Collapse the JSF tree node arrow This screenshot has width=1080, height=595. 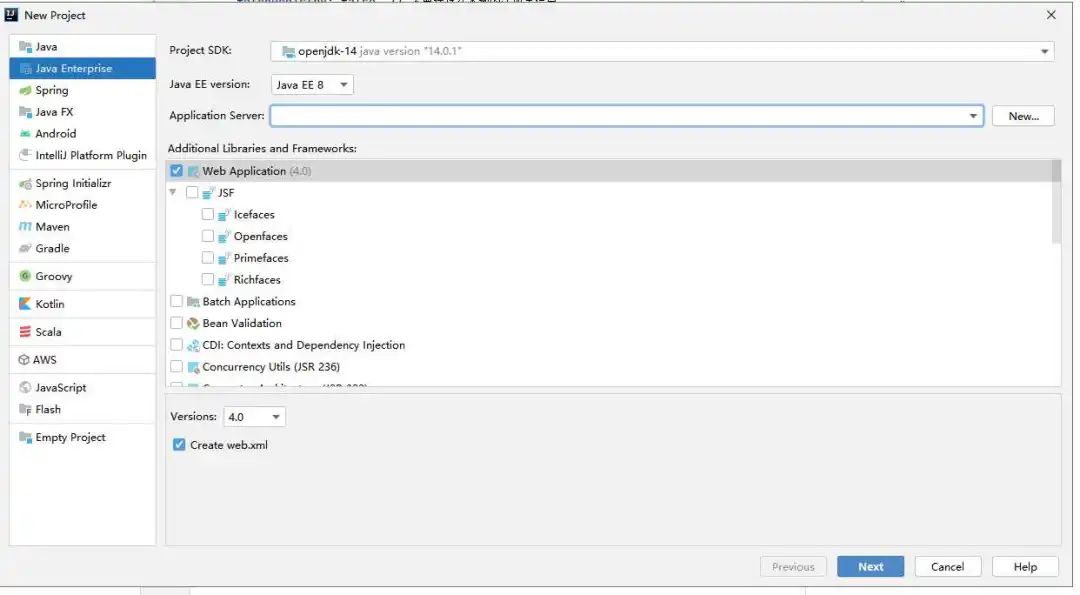[173, 192]
